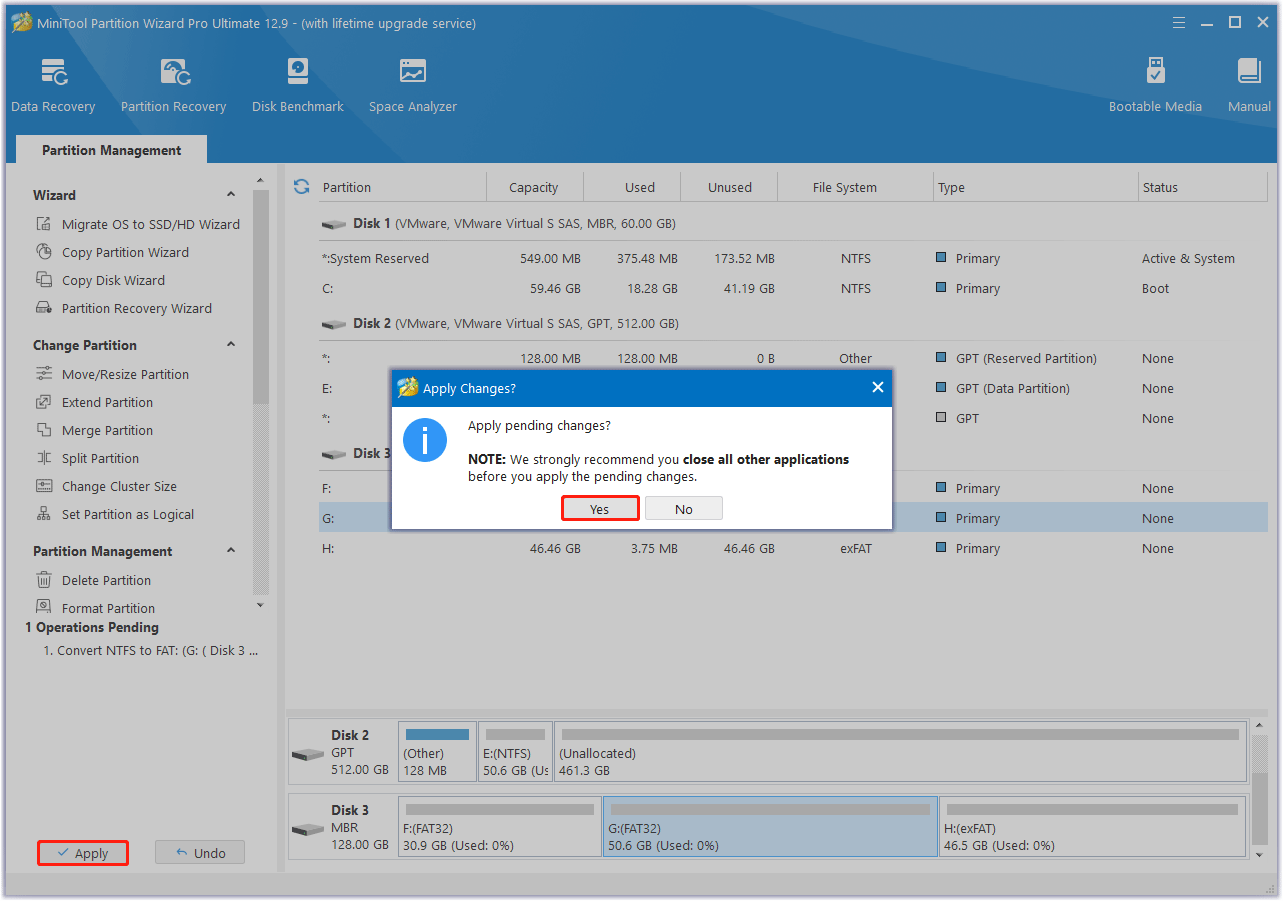
Task: Choose Merge Partition
Action: point(94,430)
